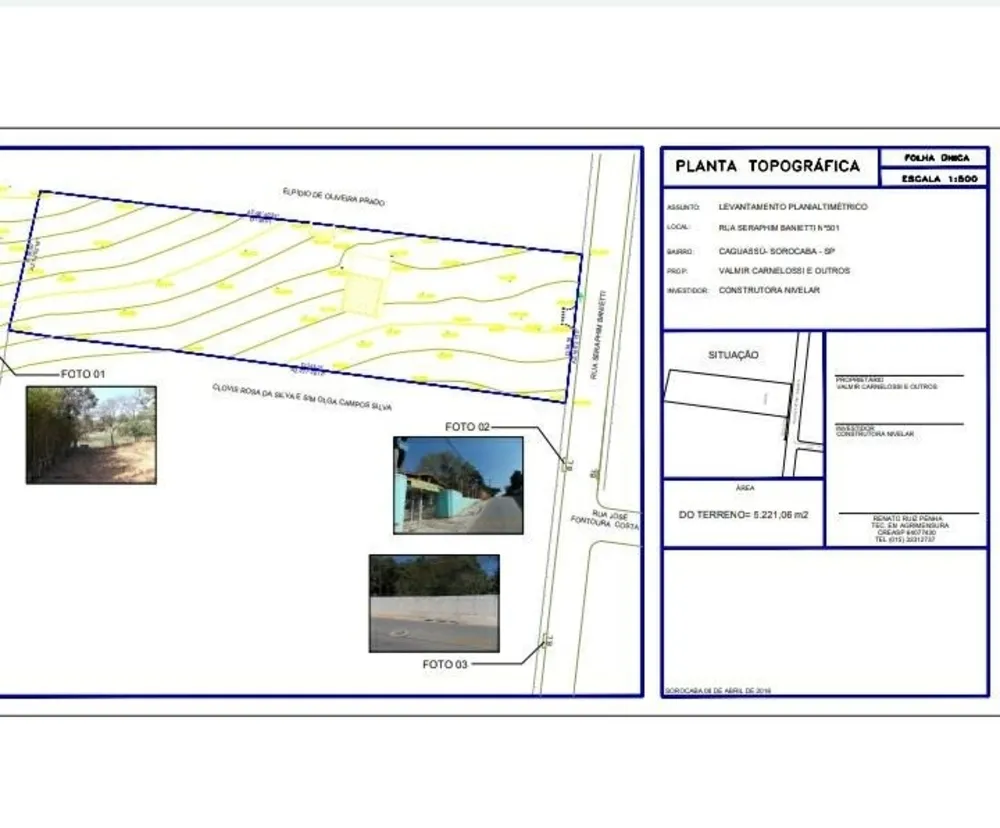
Task: Click the FOTO 02 label
Action: click(467, 427)
